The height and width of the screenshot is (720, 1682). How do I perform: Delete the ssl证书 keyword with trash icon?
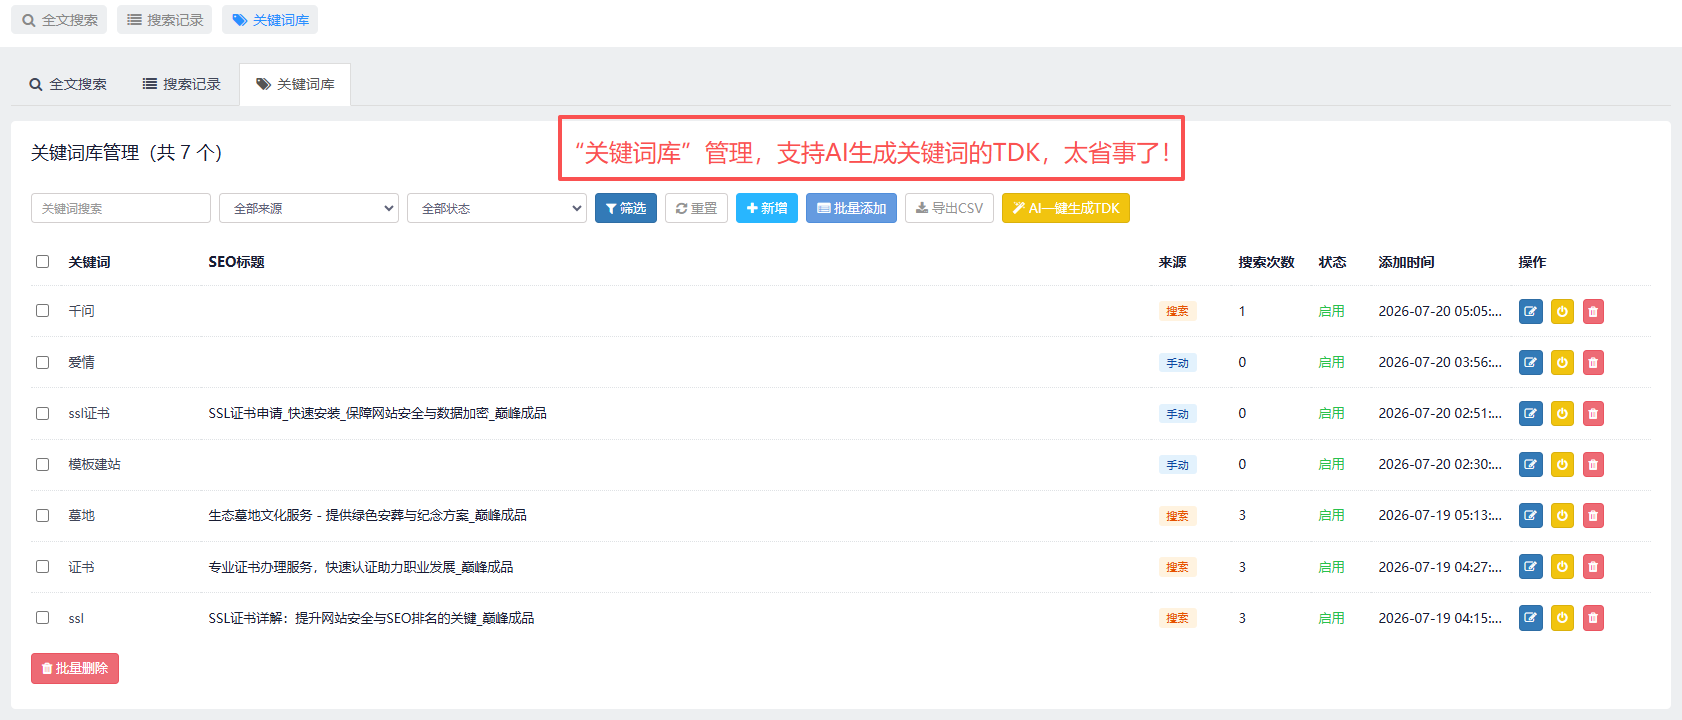[x=1593, y=413]
